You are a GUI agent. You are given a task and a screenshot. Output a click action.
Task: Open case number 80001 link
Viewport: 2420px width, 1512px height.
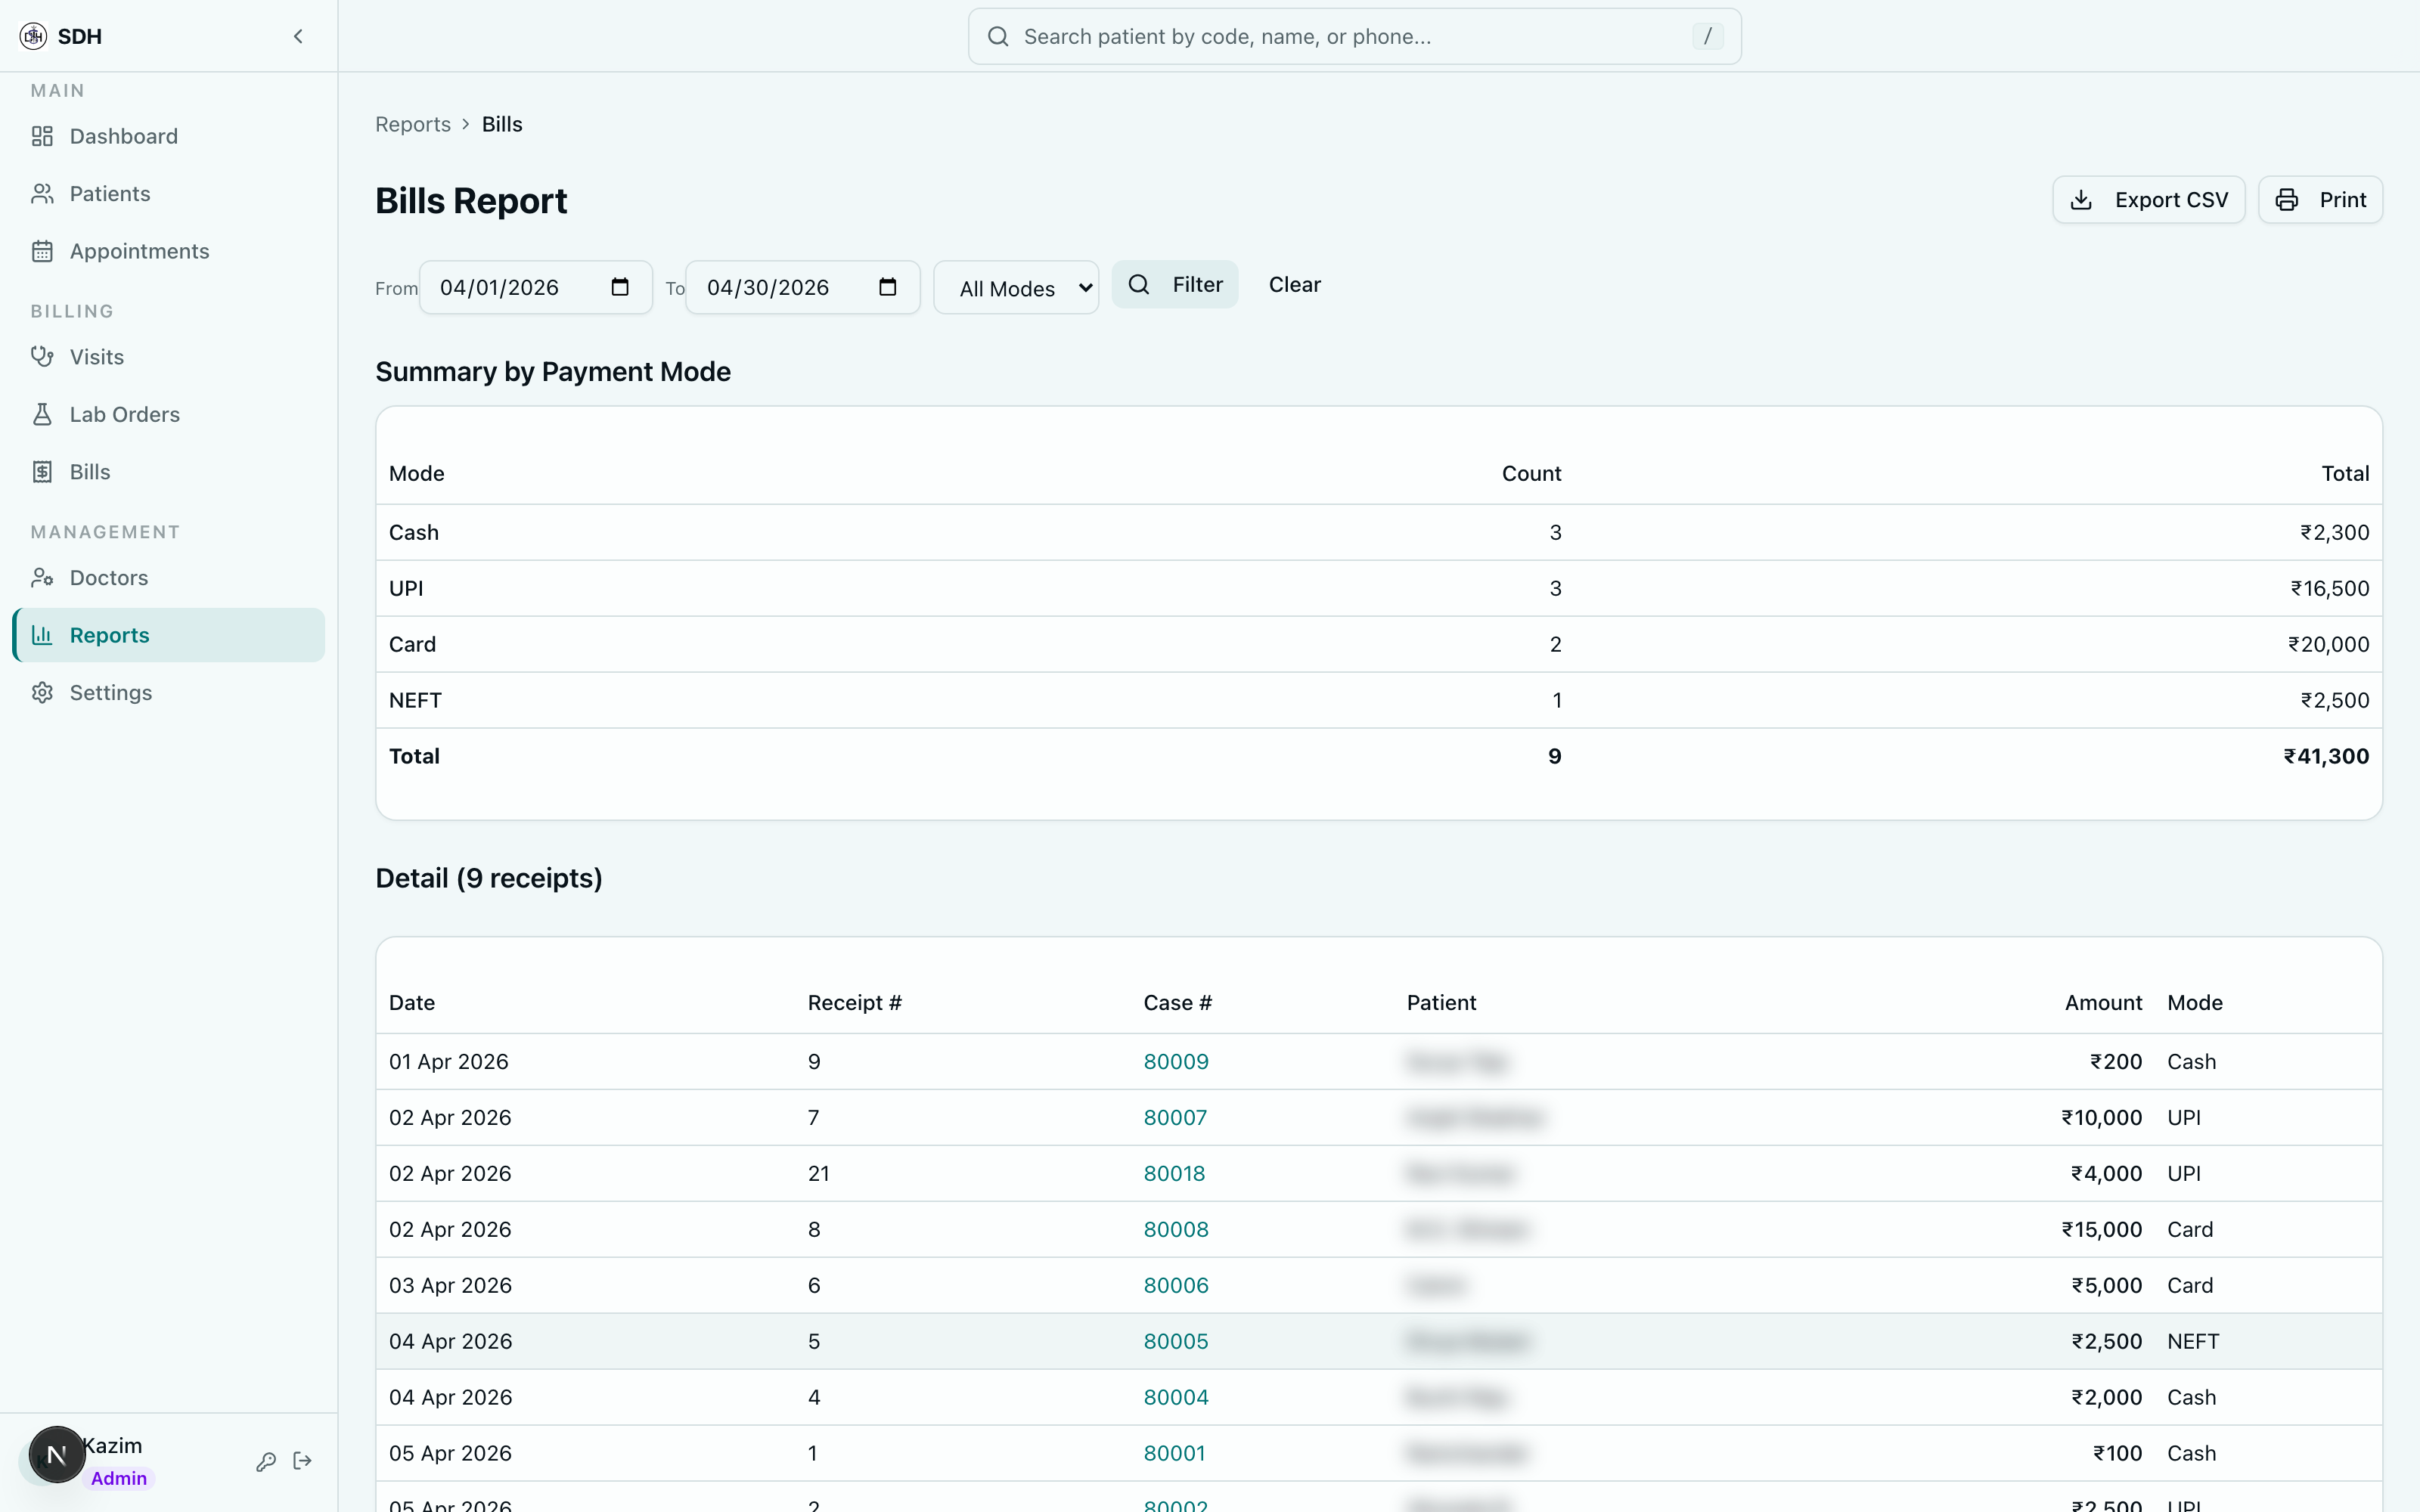(1174, 1454)
